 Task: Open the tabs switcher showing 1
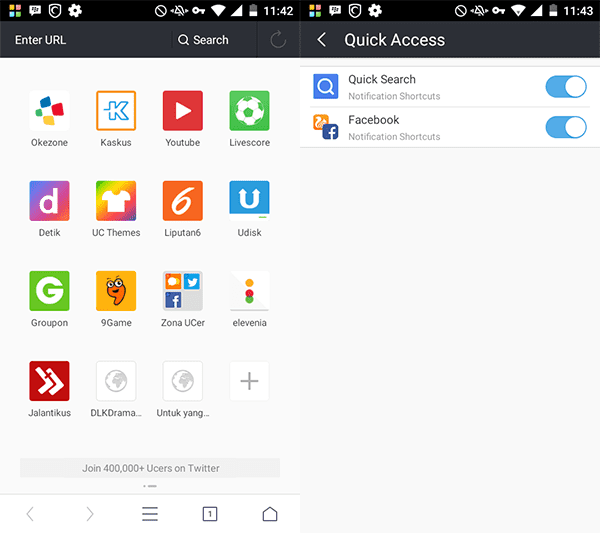click(210, 514)
